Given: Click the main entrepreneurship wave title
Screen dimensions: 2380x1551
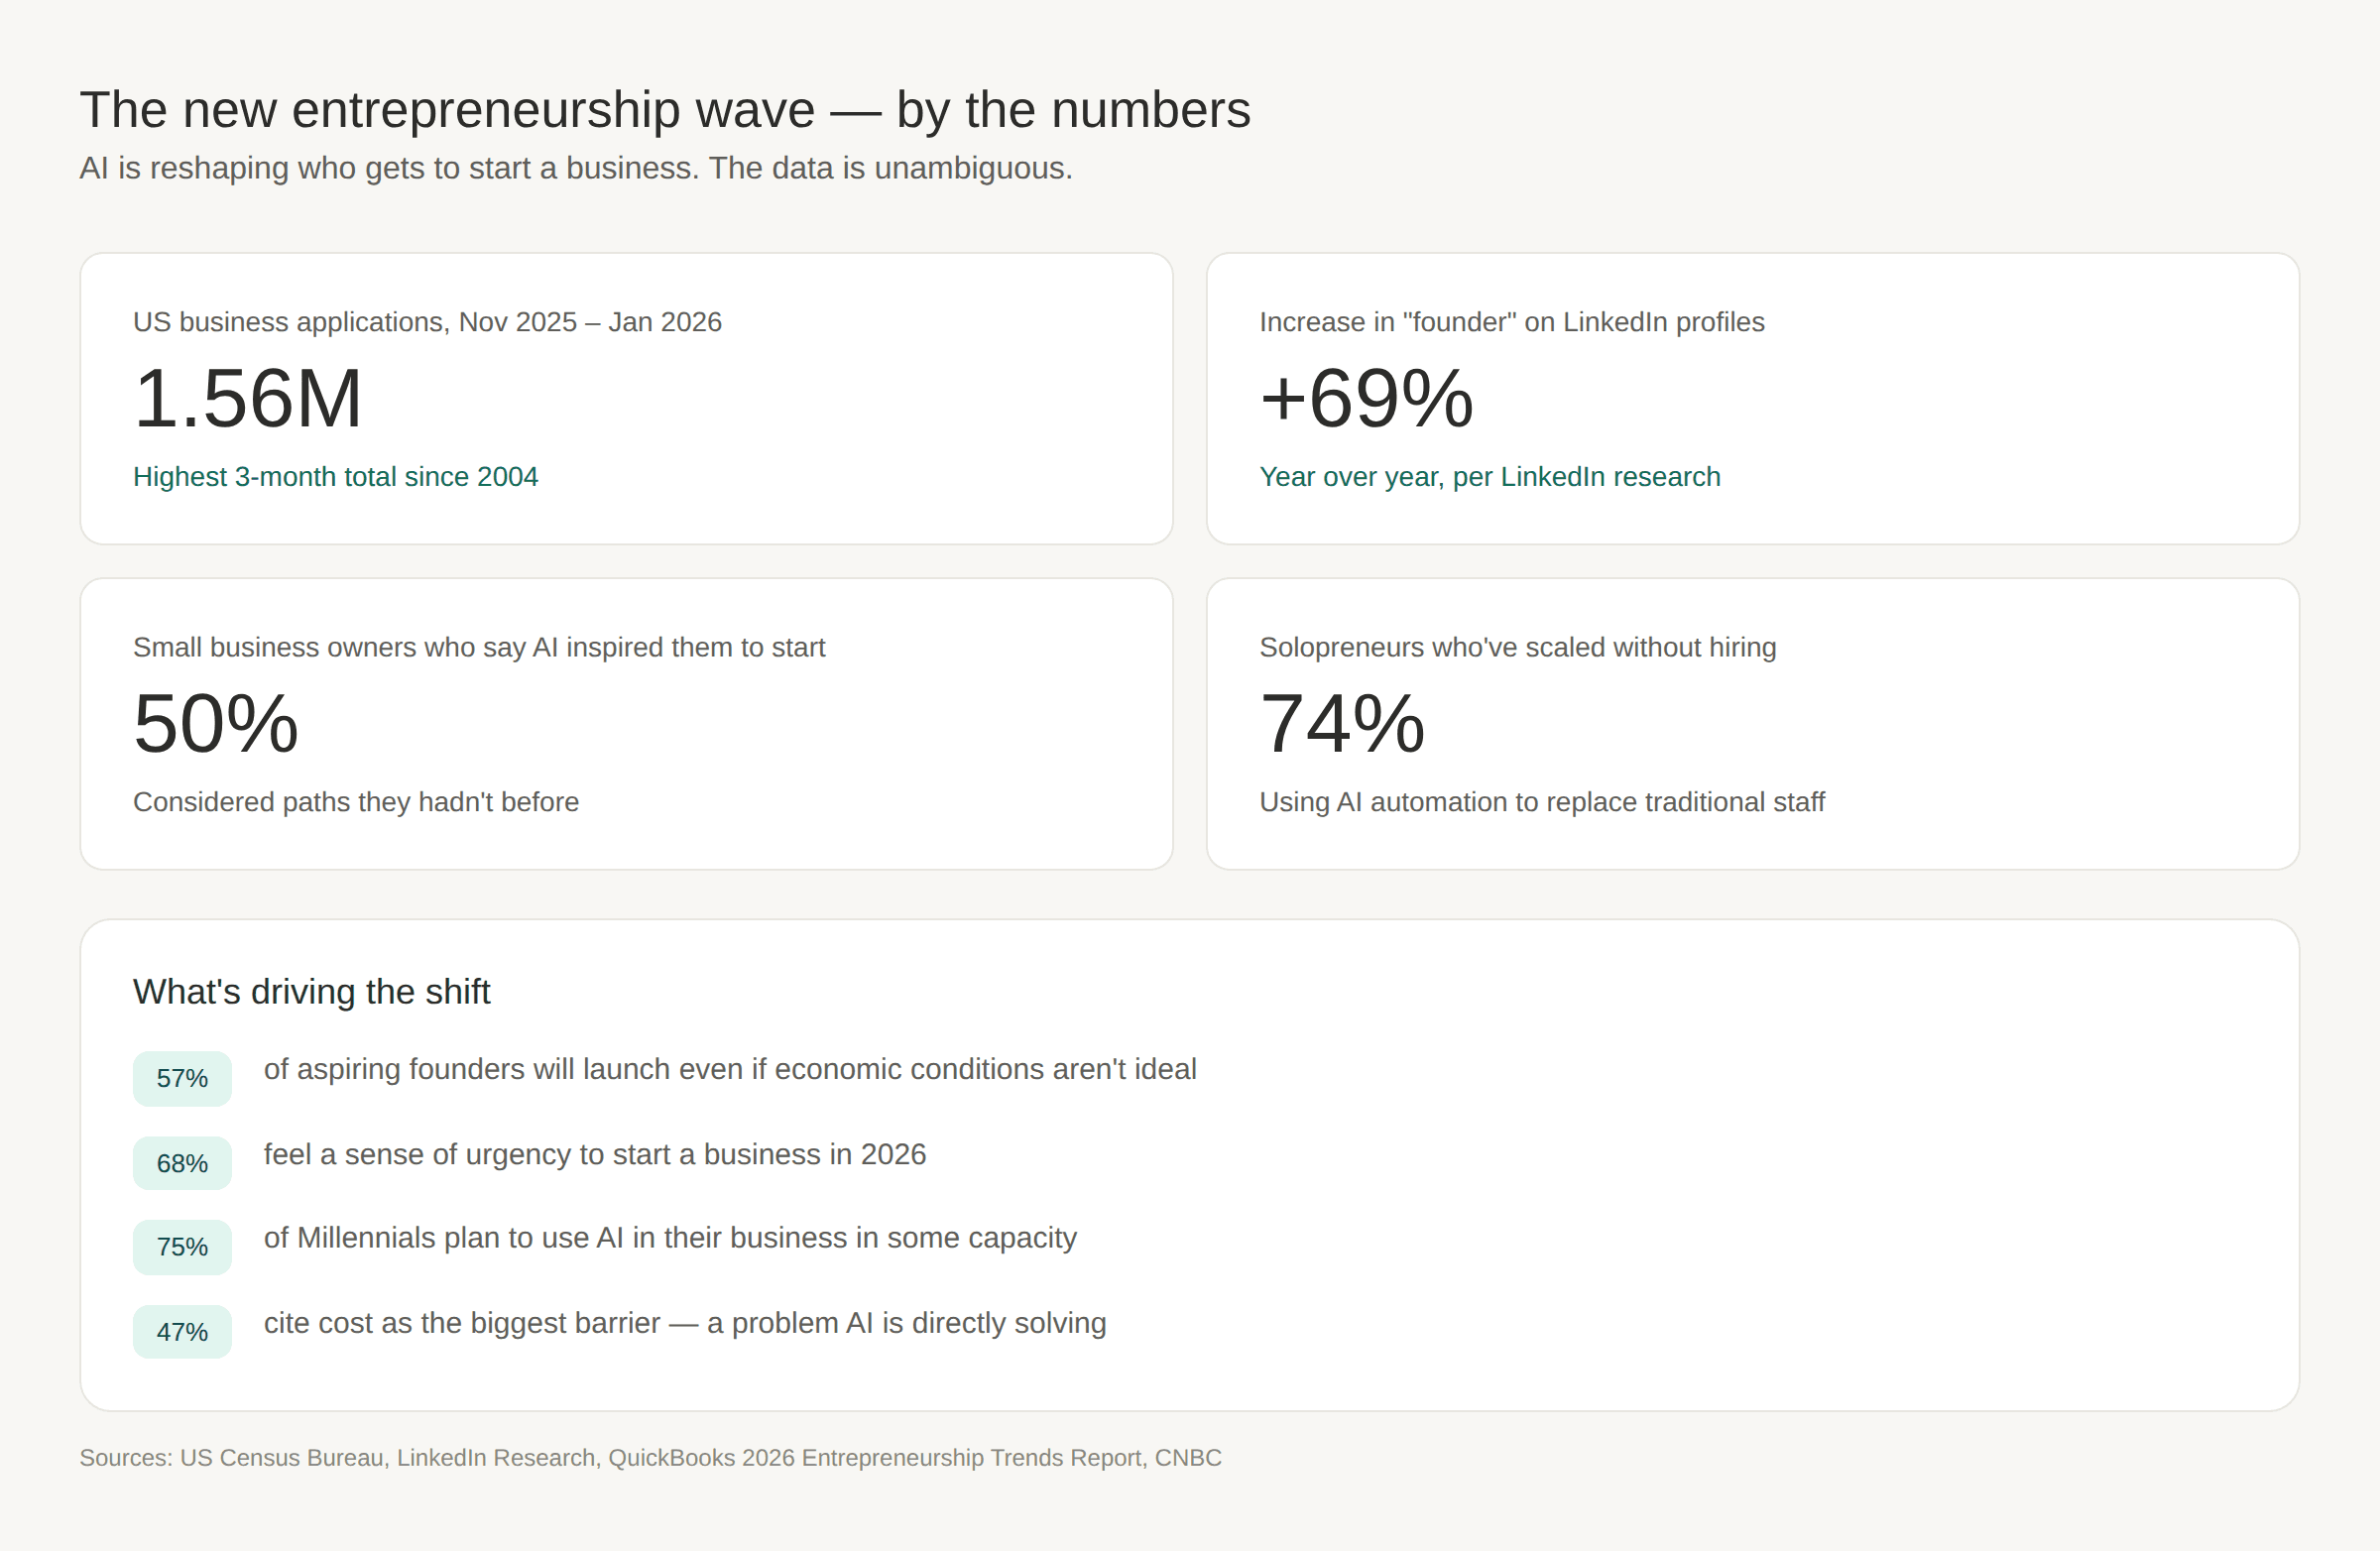Looking at the screenshot, I should click(665, 110).
